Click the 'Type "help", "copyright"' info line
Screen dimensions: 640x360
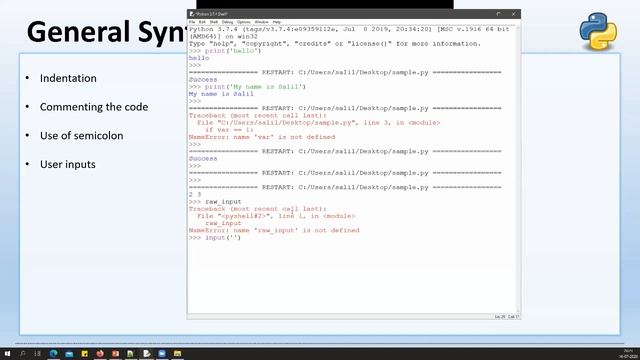click(335, 44)
